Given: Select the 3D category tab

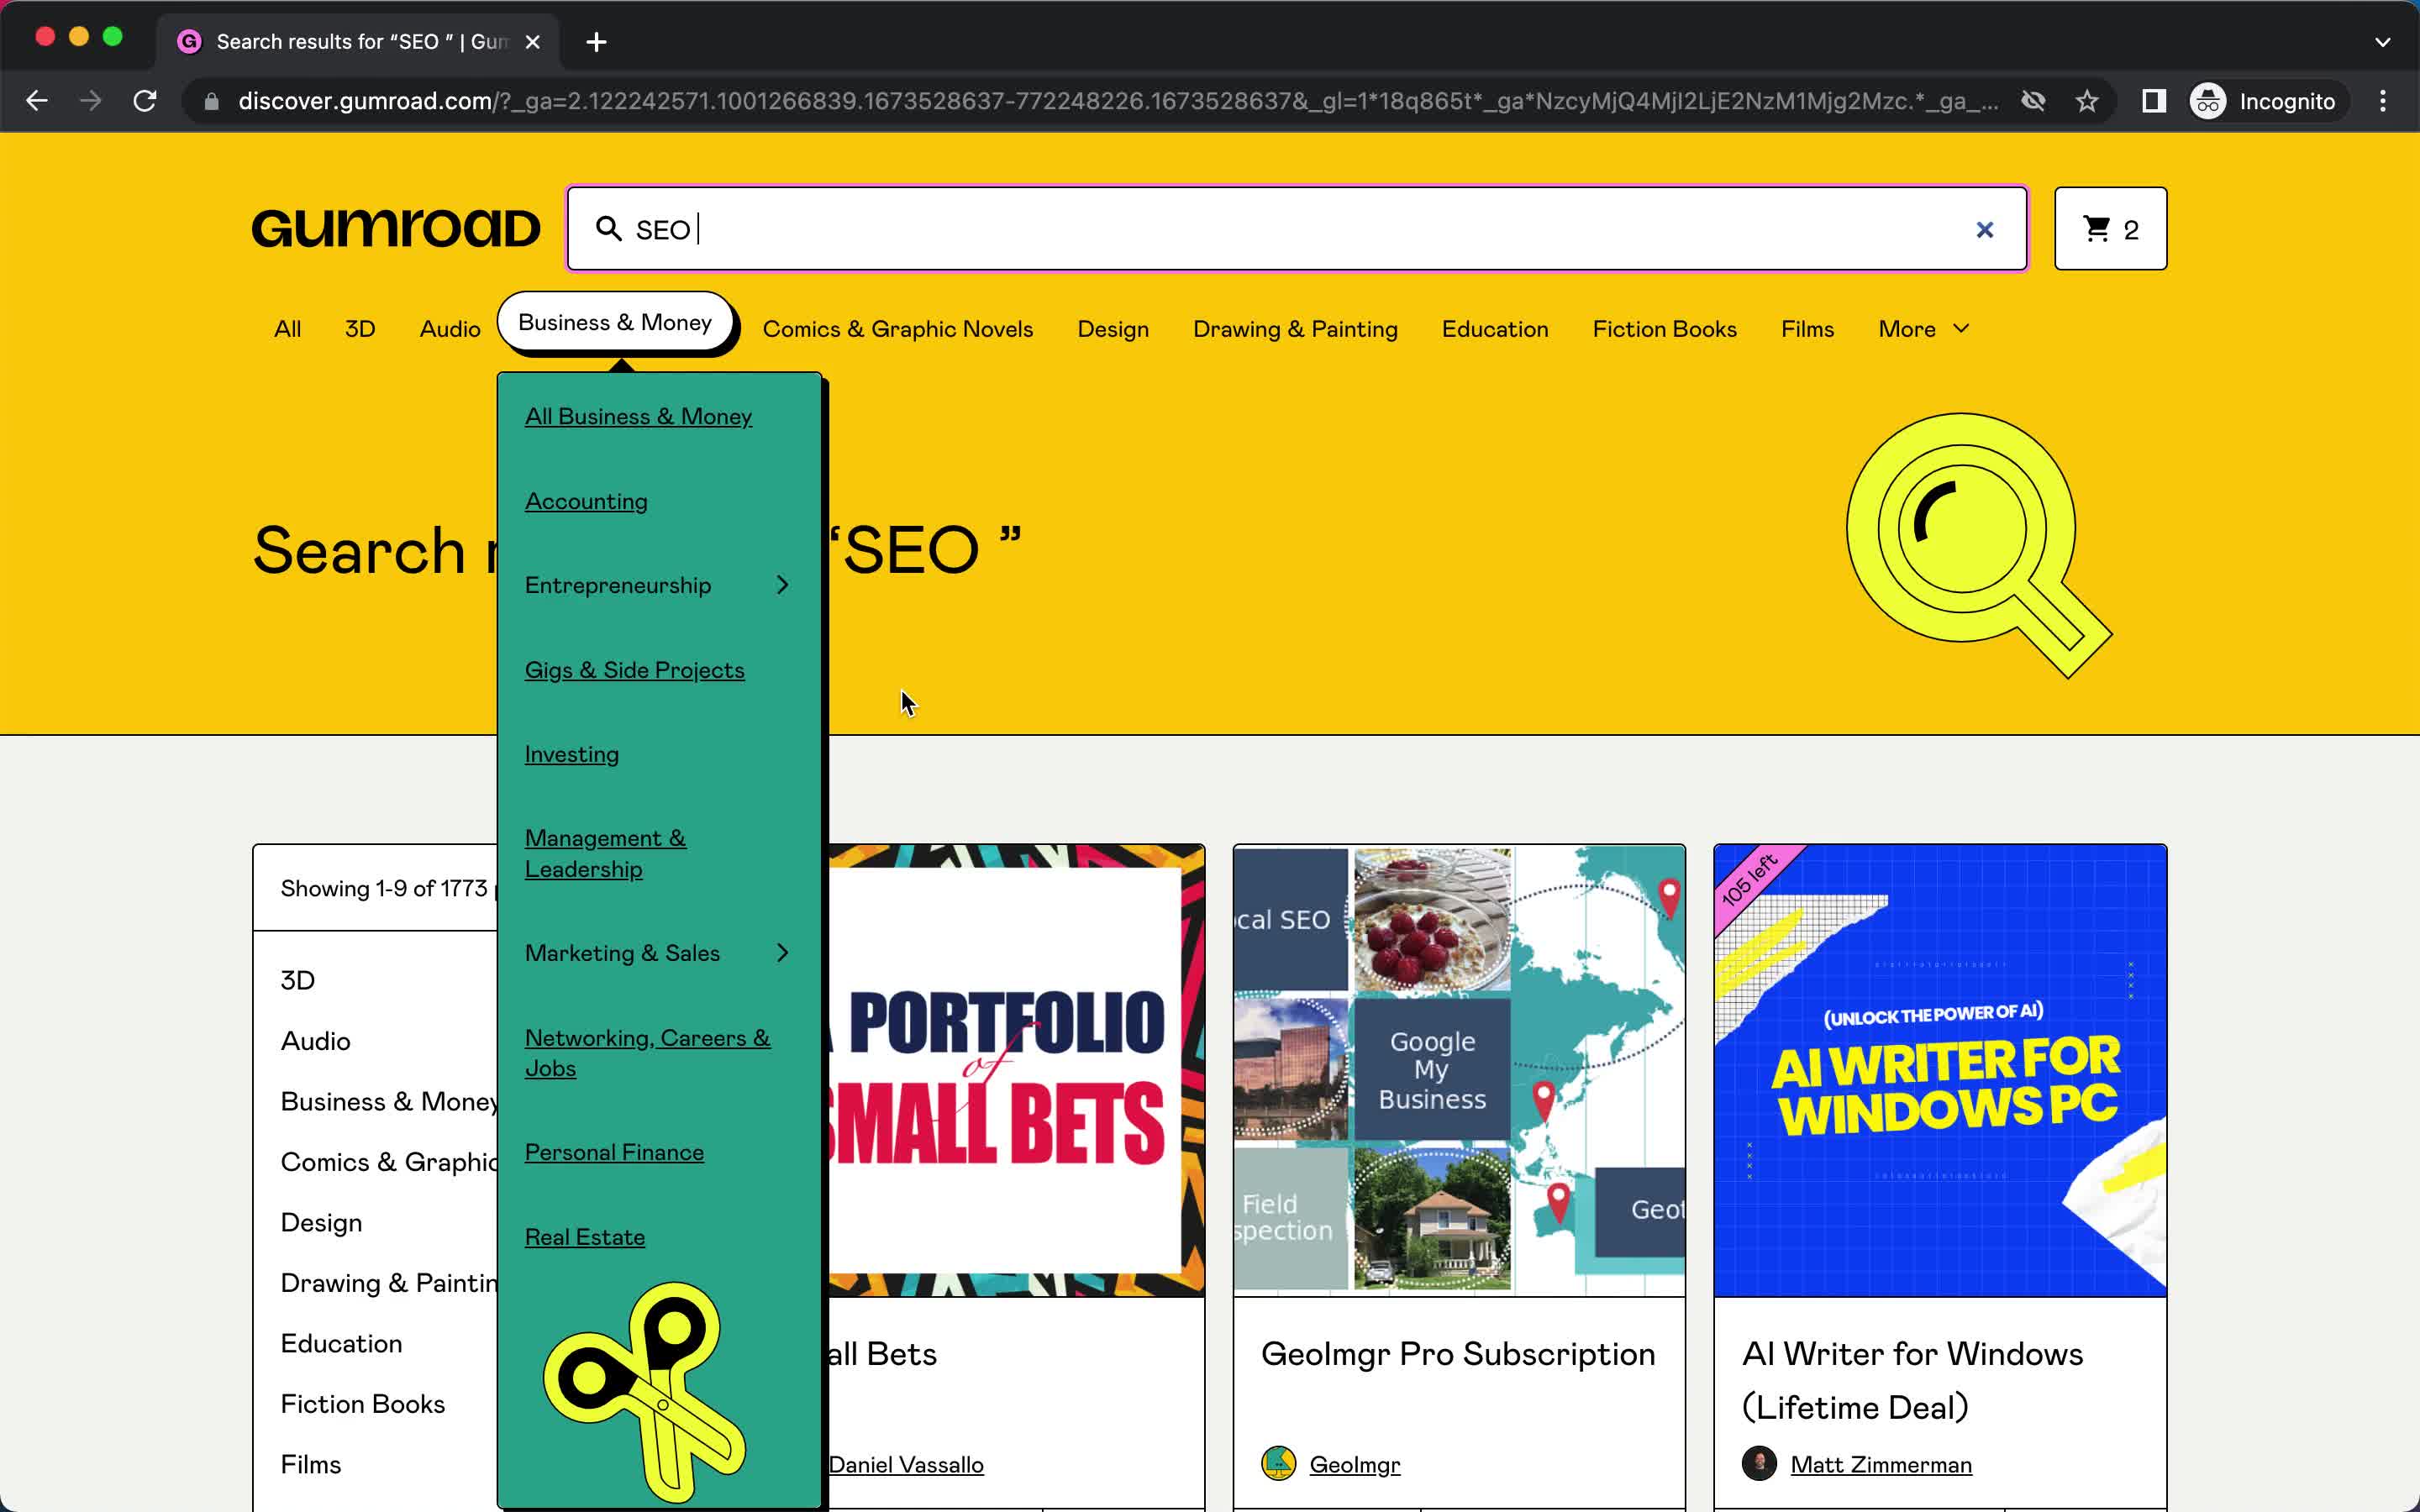Looking at the screenshot, I should [360, 329].
